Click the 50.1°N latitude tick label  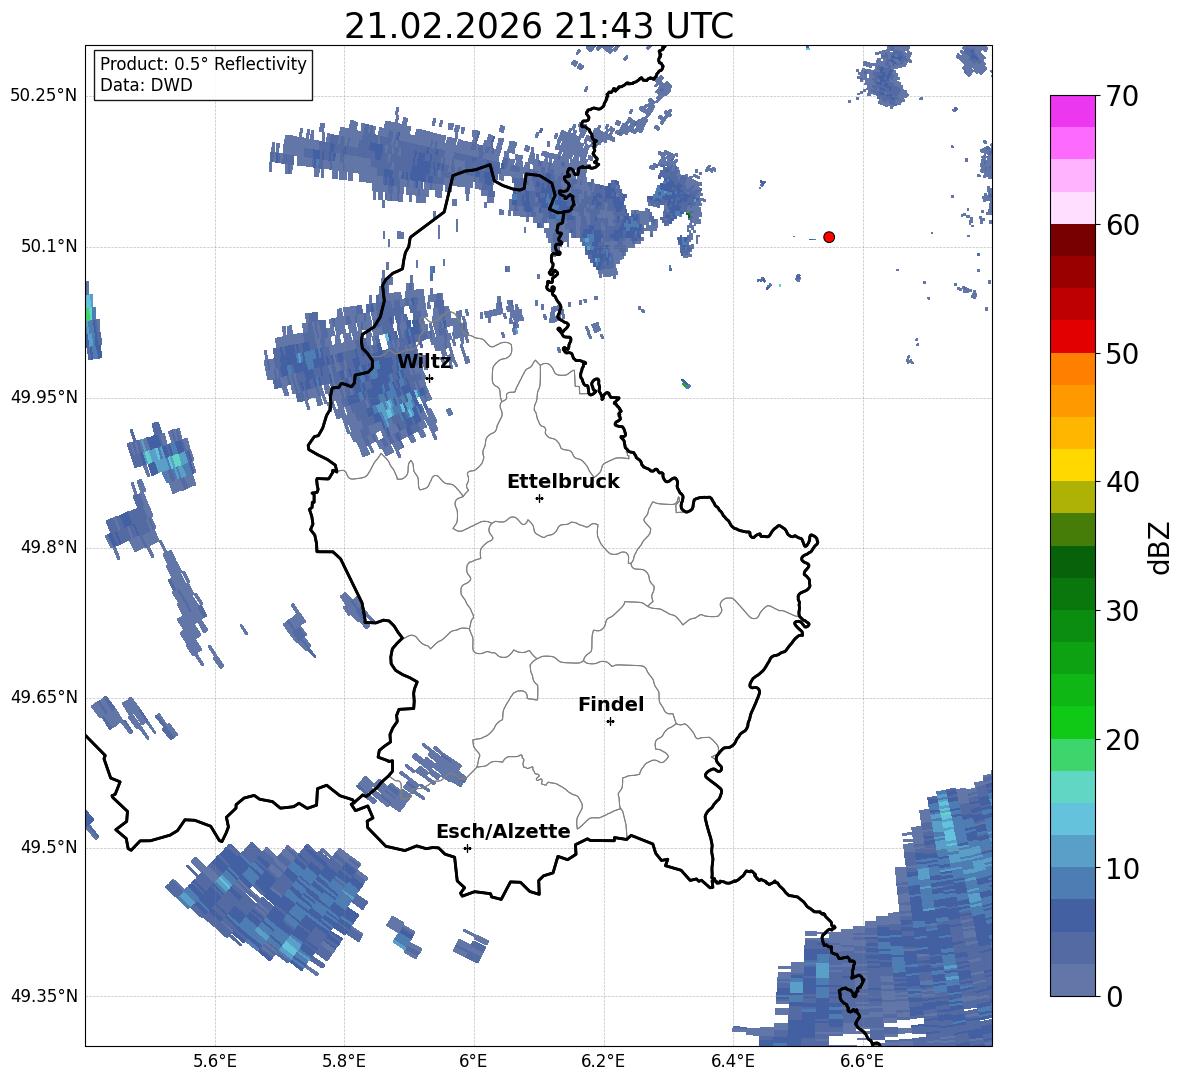point(44,247)
